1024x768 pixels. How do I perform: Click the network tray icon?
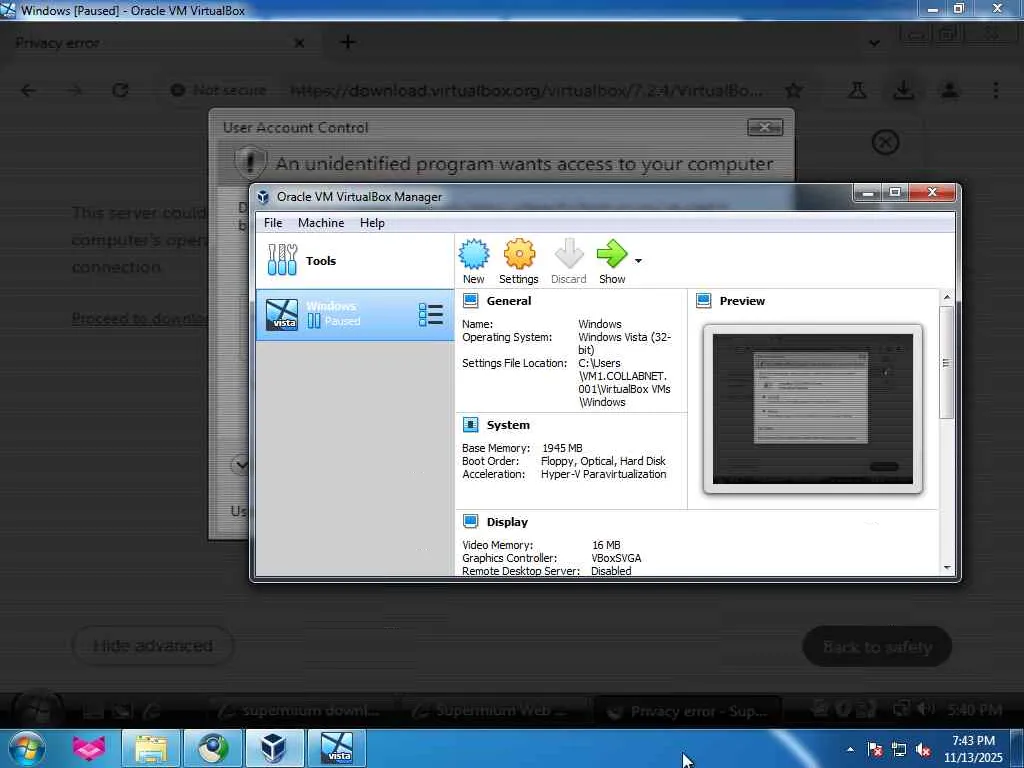(899, 749)
